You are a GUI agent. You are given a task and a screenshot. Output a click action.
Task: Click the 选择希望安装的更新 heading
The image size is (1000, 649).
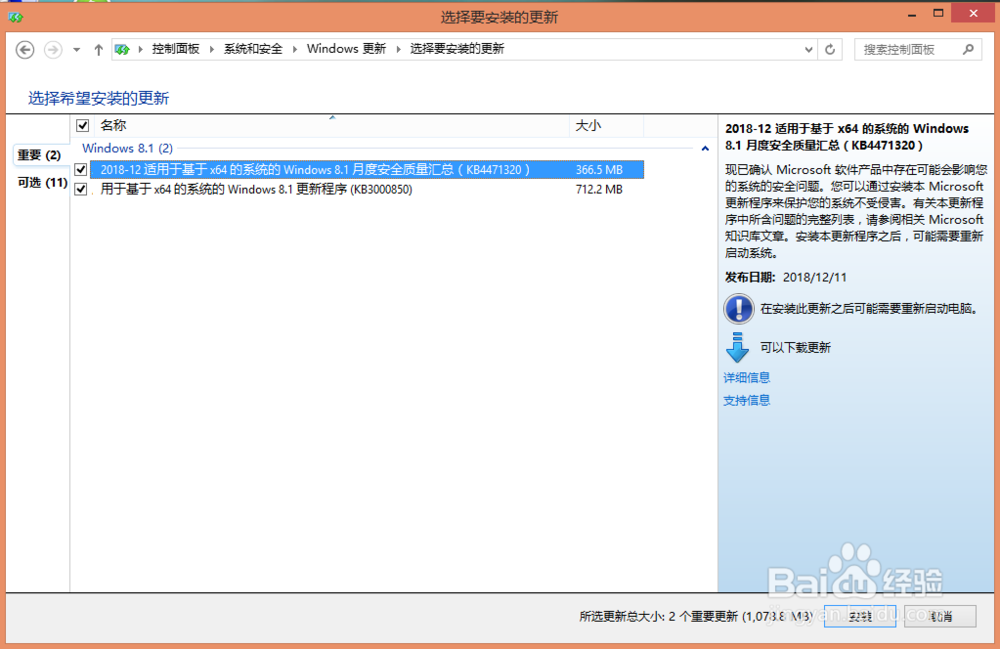[98, 98]
